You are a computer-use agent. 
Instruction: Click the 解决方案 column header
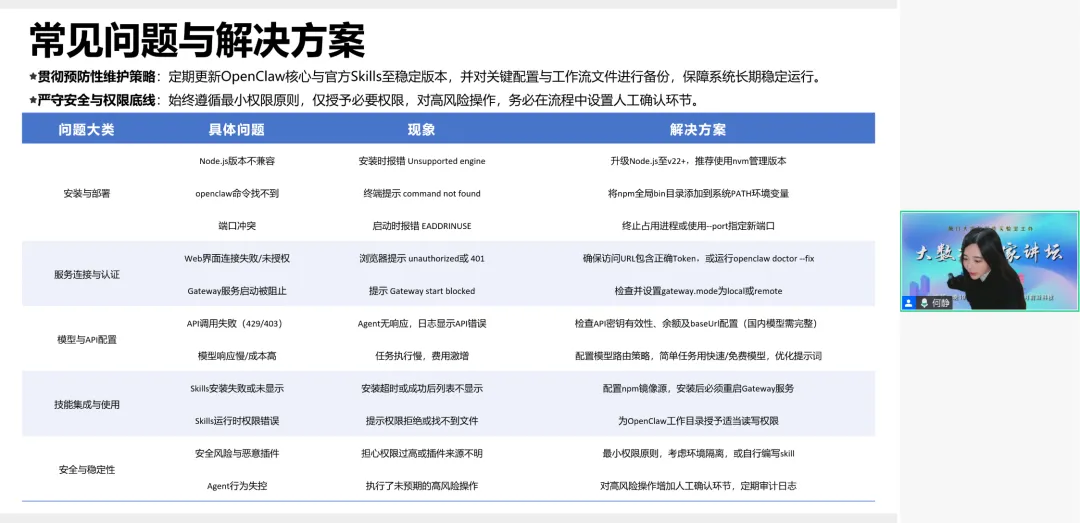point(698,130)
